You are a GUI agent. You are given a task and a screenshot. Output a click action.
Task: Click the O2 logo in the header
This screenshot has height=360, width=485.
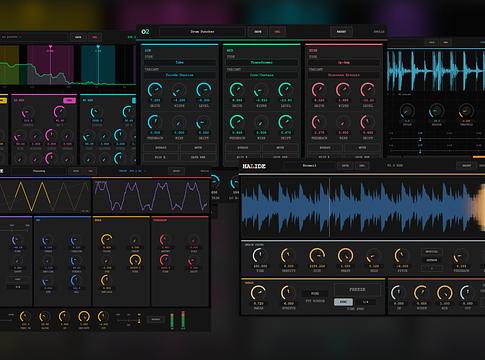pos(145,32)
